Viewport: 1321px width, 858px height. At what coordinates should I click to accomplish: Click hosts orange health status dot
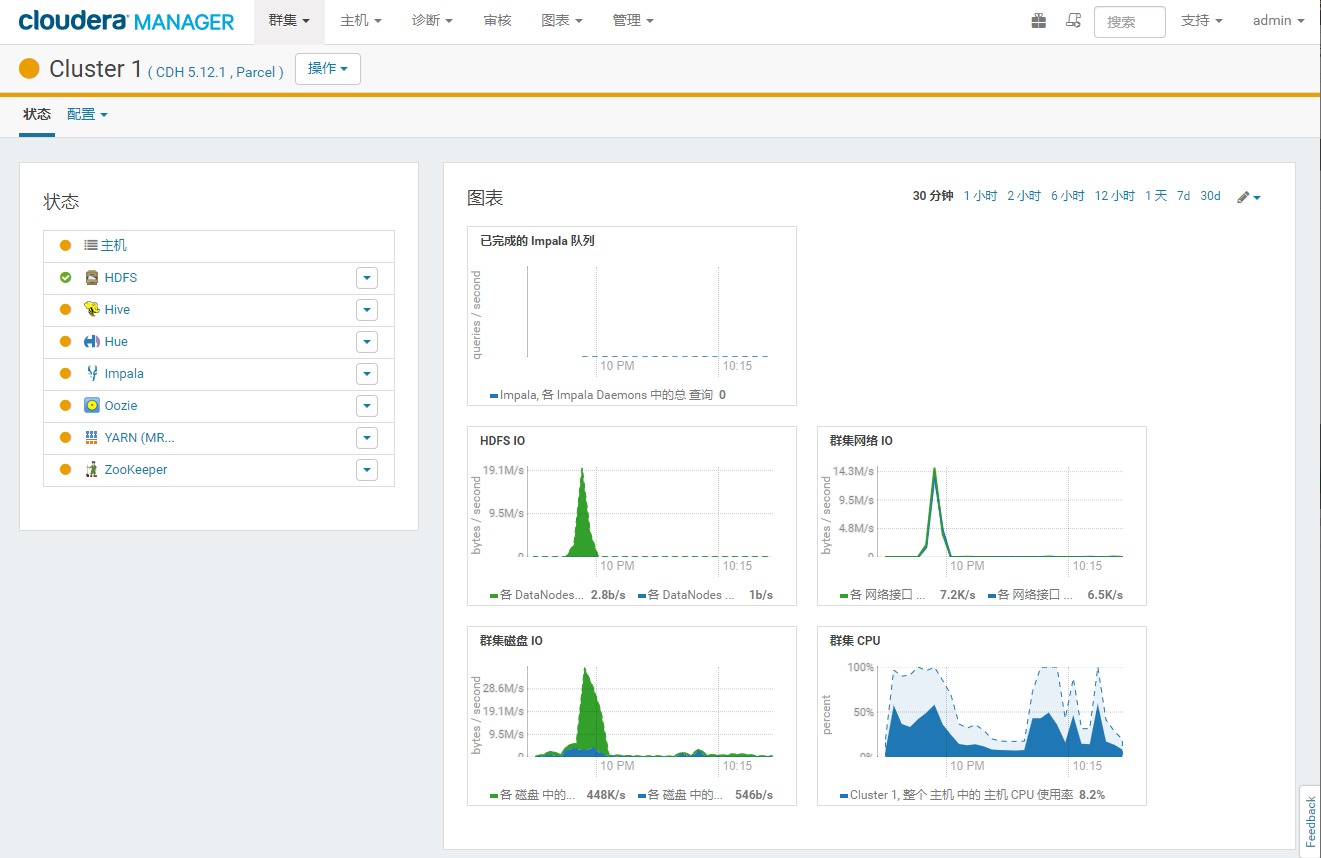coord(65,245)
